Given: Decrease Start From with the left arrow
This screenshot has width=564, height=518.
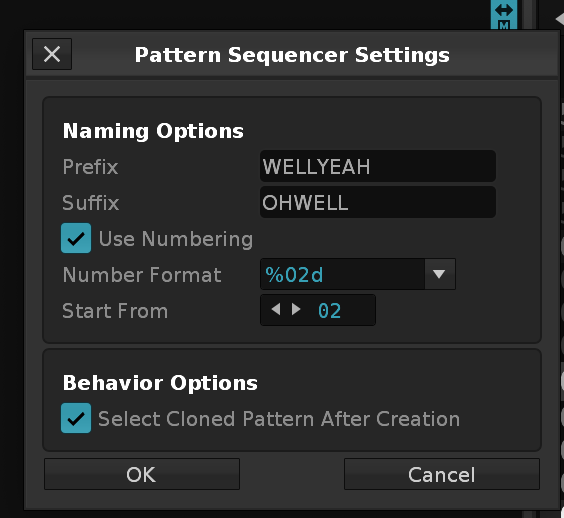Looking at the screenshot, I should 276,309.
